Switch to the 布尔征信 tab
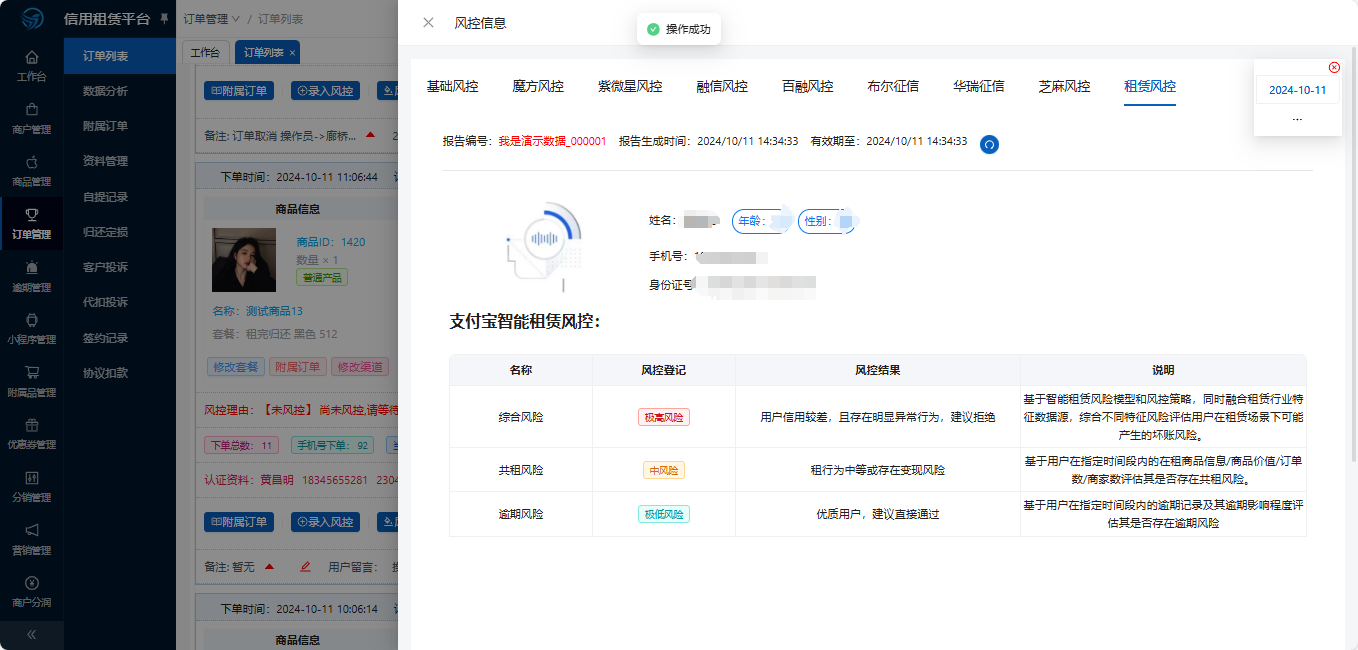 tap(893, 87)
